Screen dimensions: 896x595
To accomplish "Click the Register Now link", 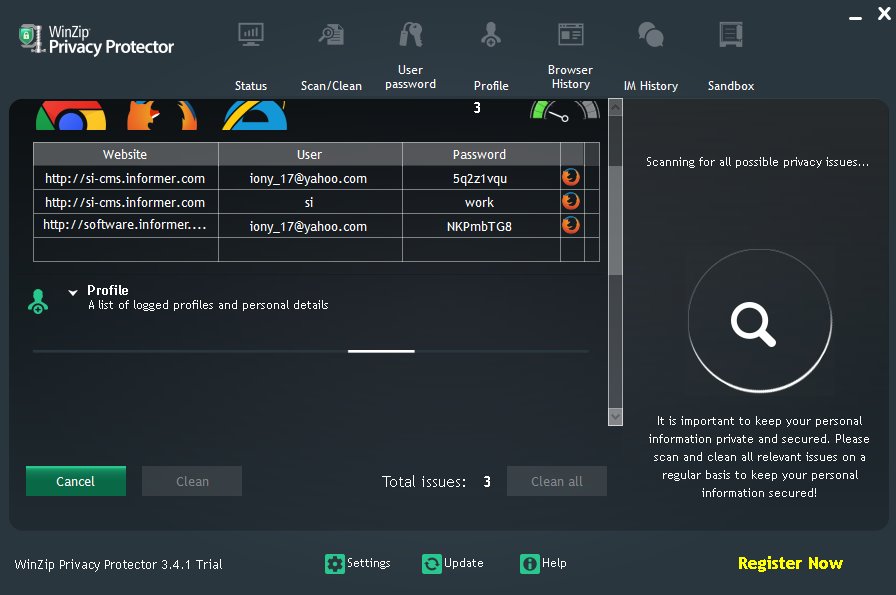I will pyautogui.click(x=790, y=564).
